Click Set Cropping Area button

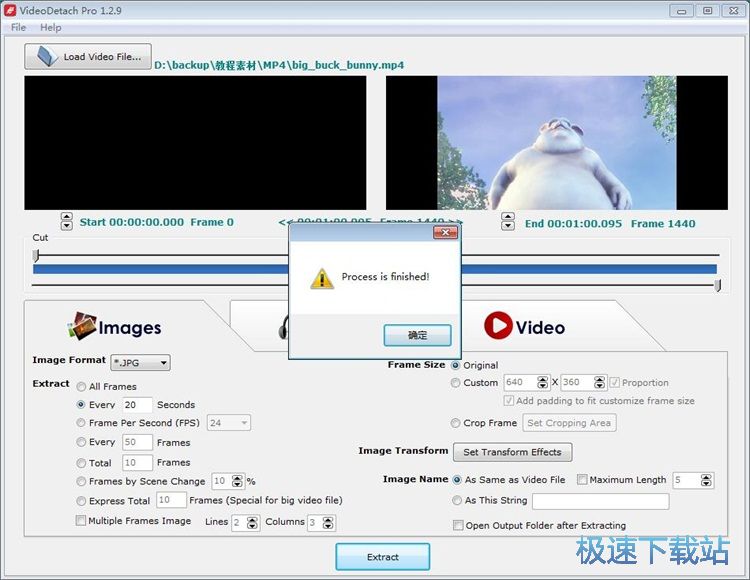(x=569, y=423)
